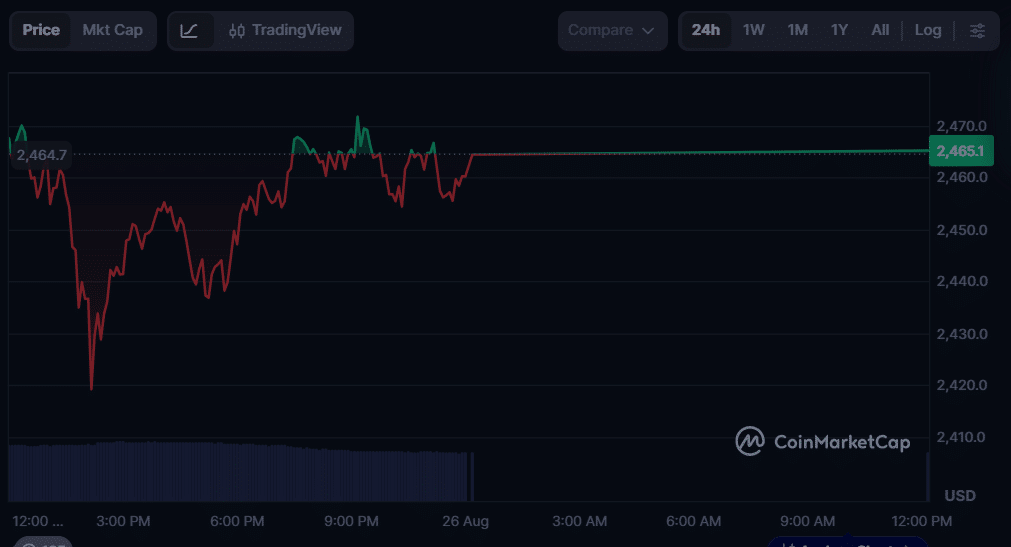The height and width of the screenshot is (547, 1011).
Task: Click the 2,464.7 opening price label
Action: click(41, 155)
